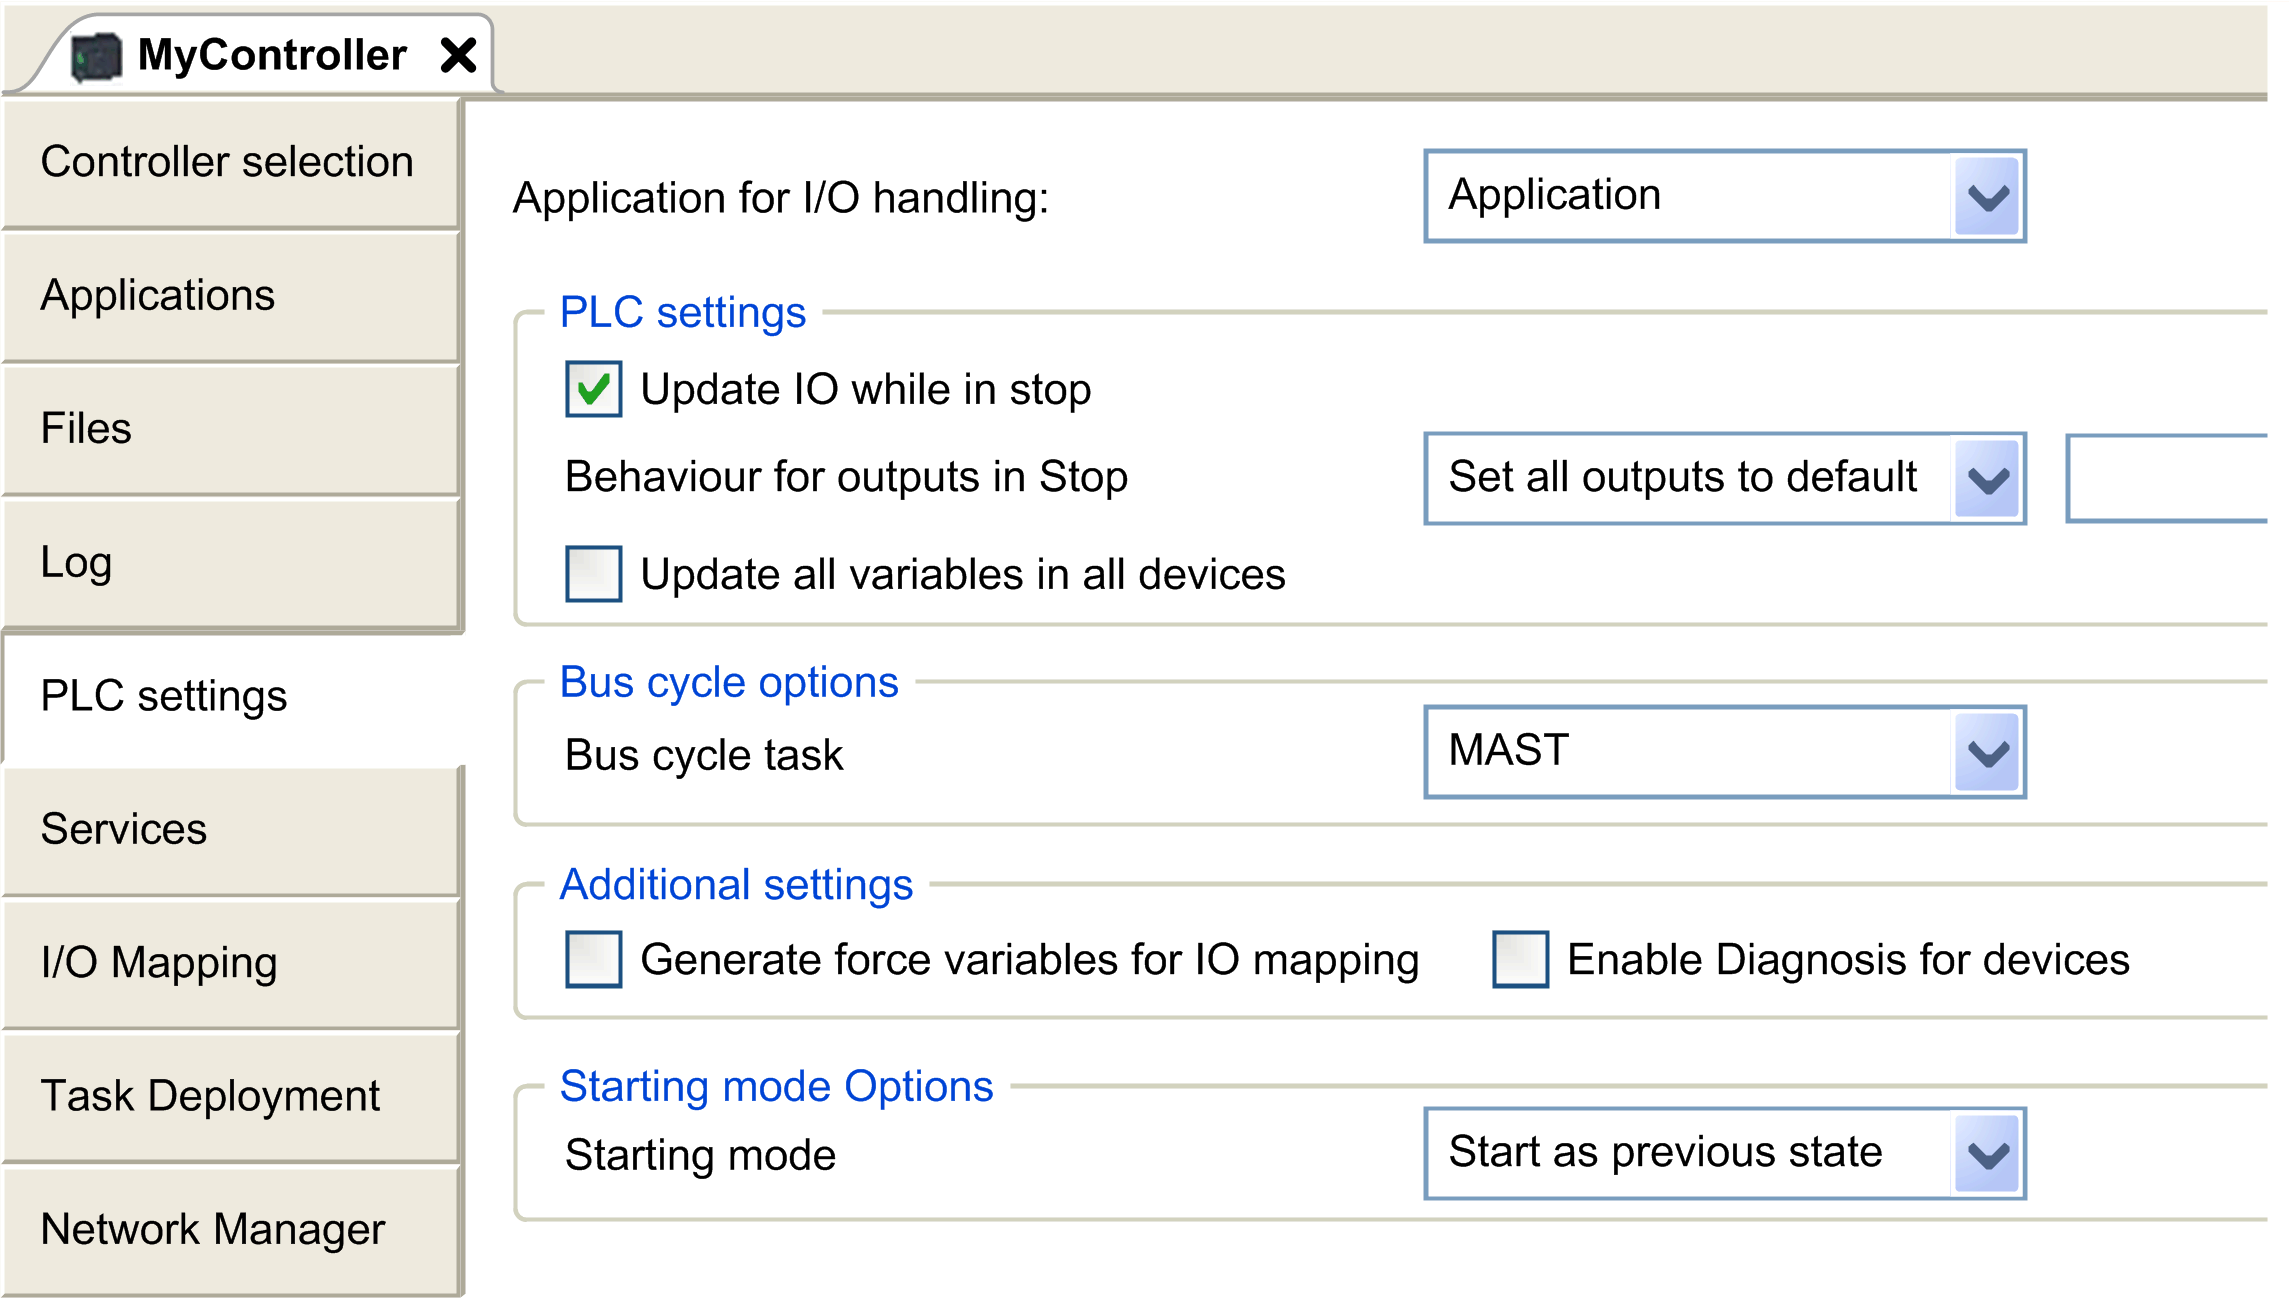Enable Update all variables in all devices
Screen dimensions: 2292x1298
coord(593,574)
